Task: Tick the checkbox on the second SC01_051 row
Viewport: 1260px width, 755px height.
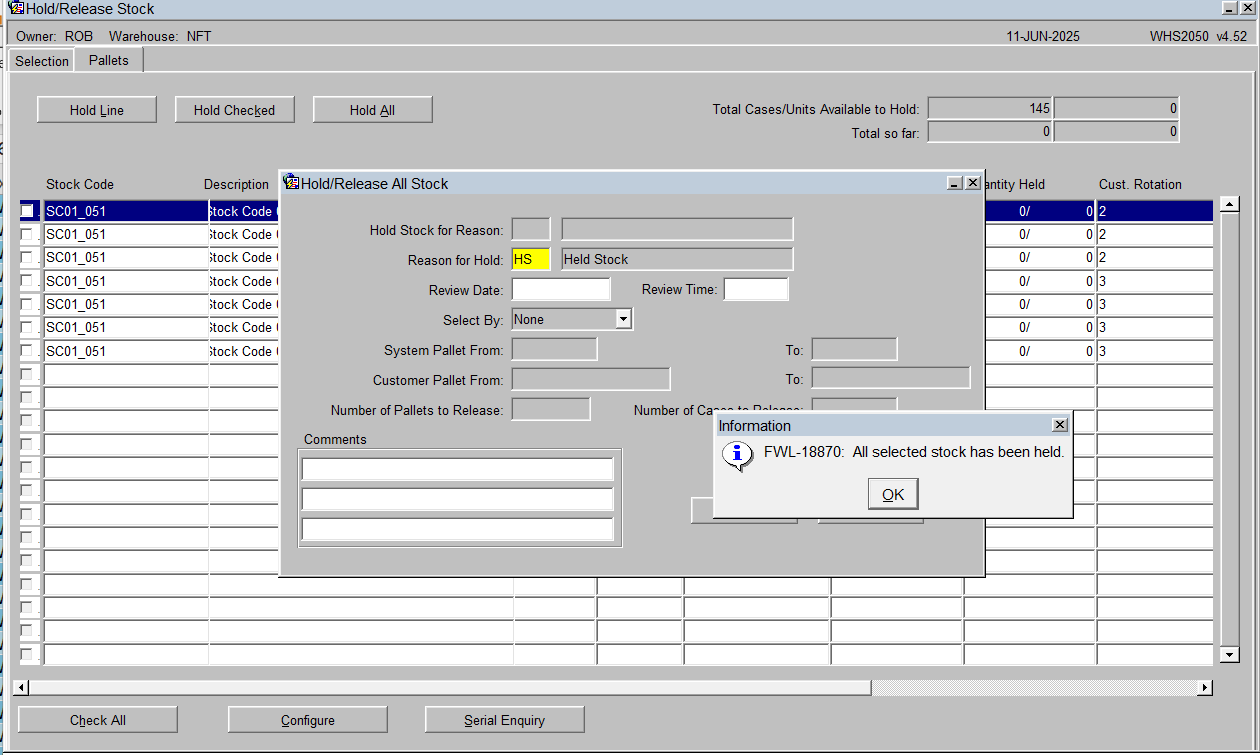Action: click(28, 234)
